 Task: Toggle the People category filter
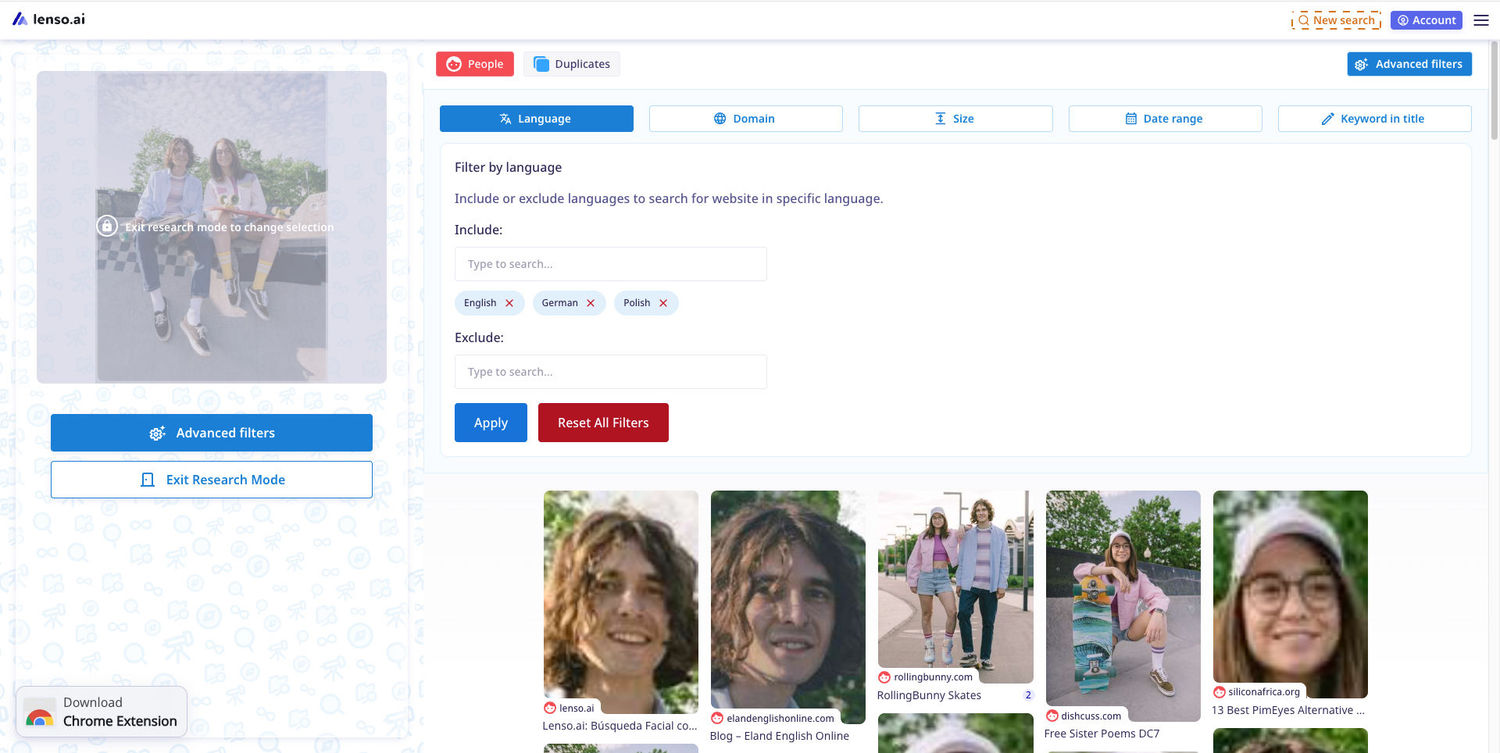tap(474, 64)
